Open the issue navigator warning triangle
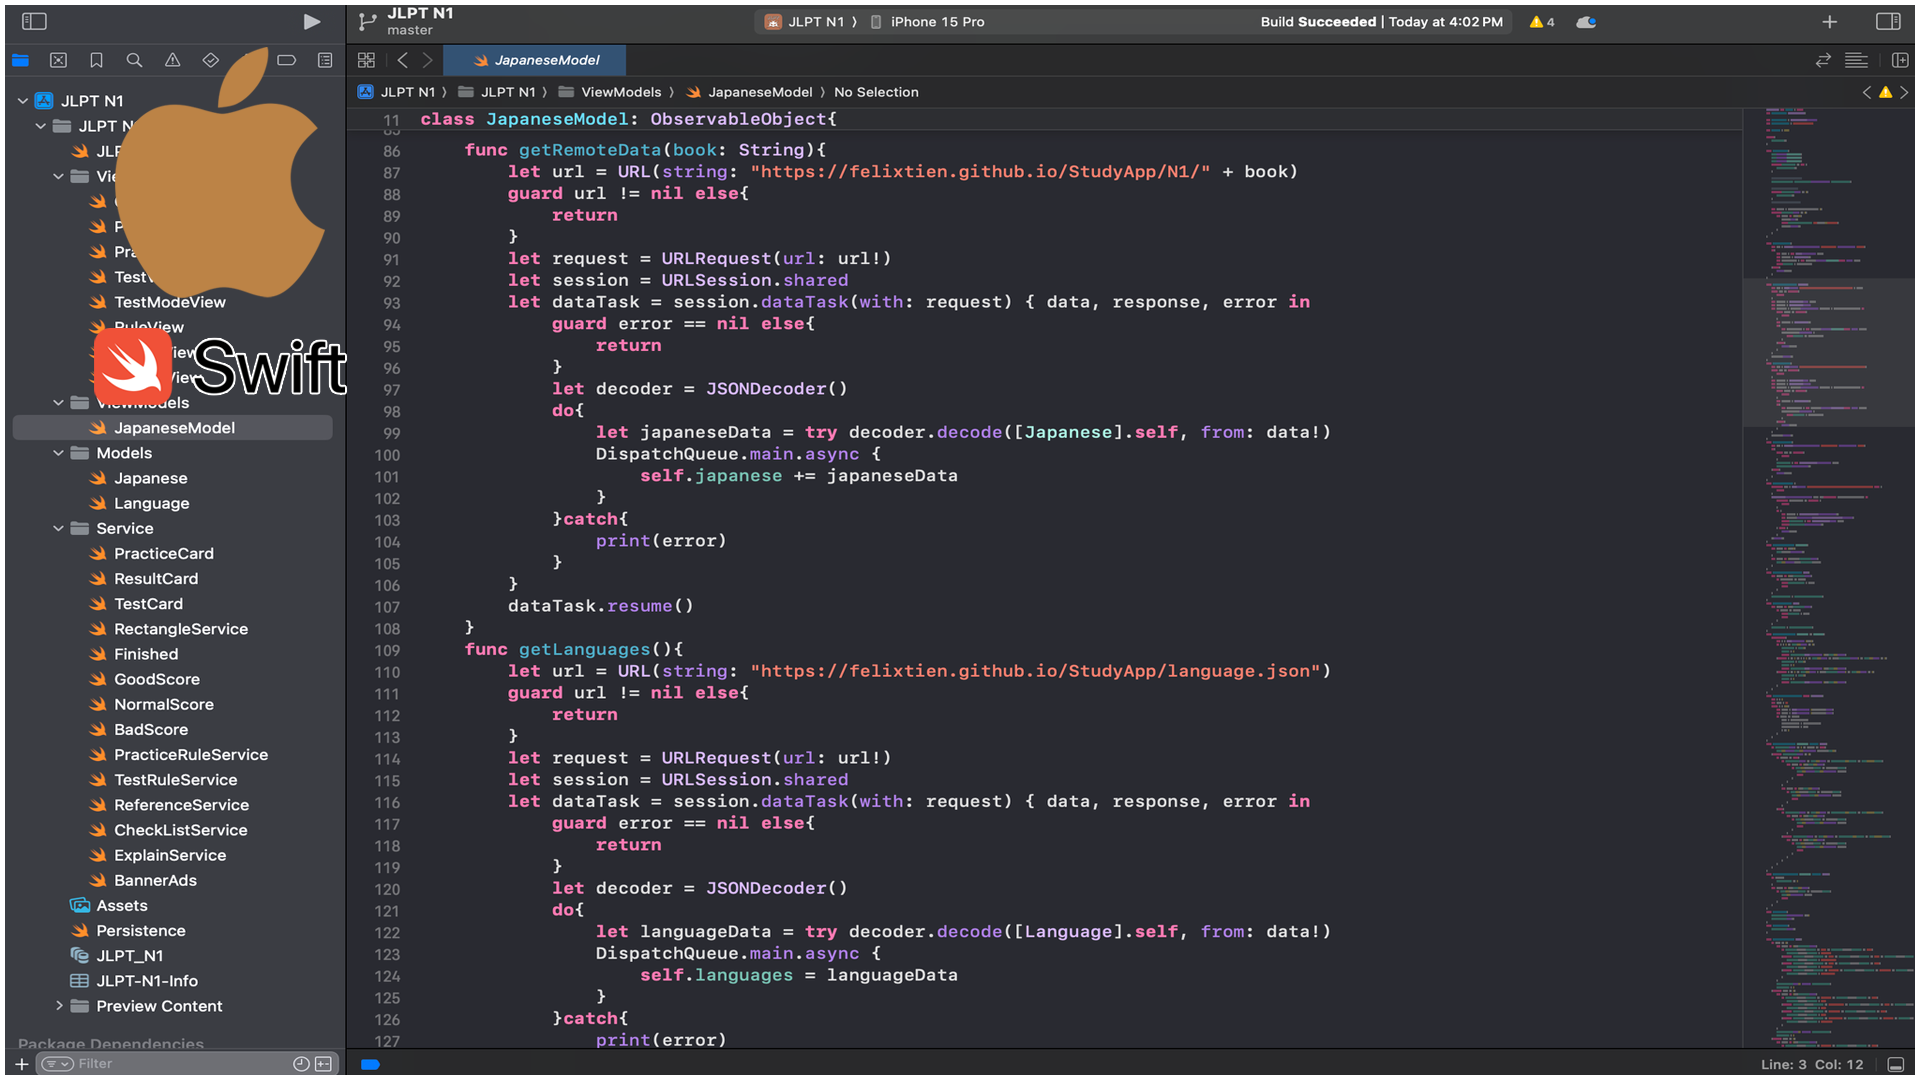The height and width of the screenshot is (1080, 1920). 172,60
